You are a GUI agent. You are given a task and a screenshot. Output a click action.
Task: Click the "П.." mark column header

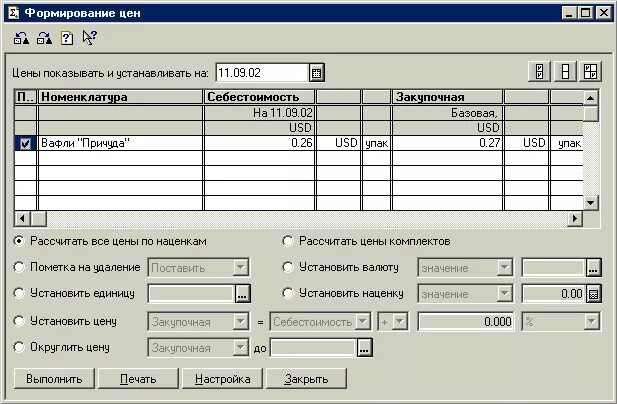pyautogui.click(x=26, y=97)
